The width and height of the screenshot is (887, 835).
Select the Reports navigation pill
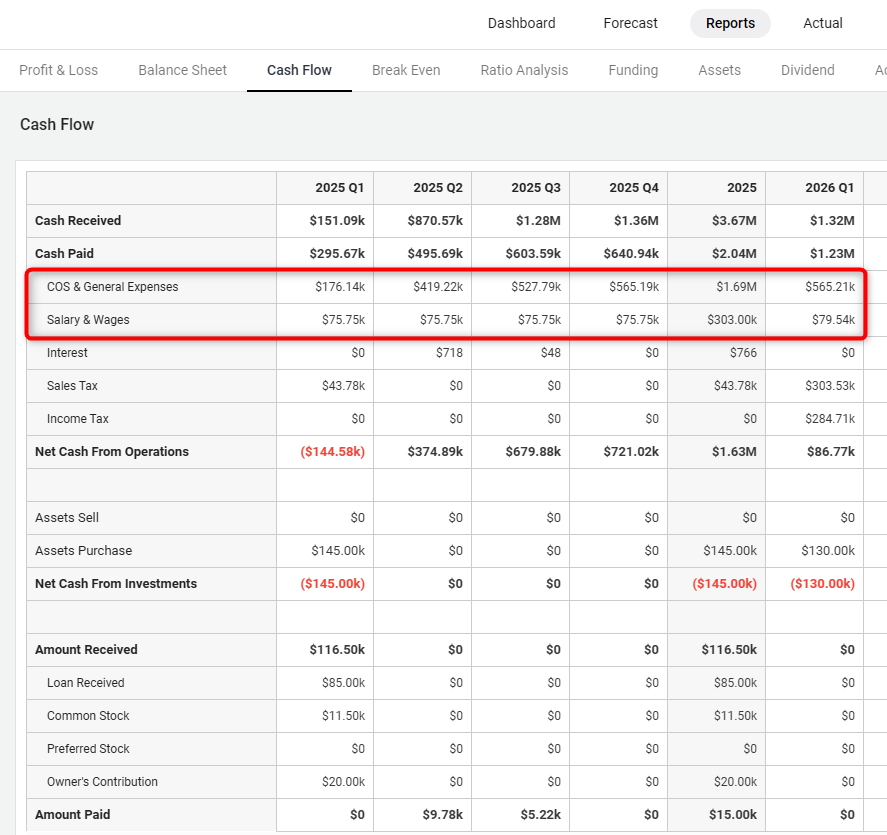[730, 23]
